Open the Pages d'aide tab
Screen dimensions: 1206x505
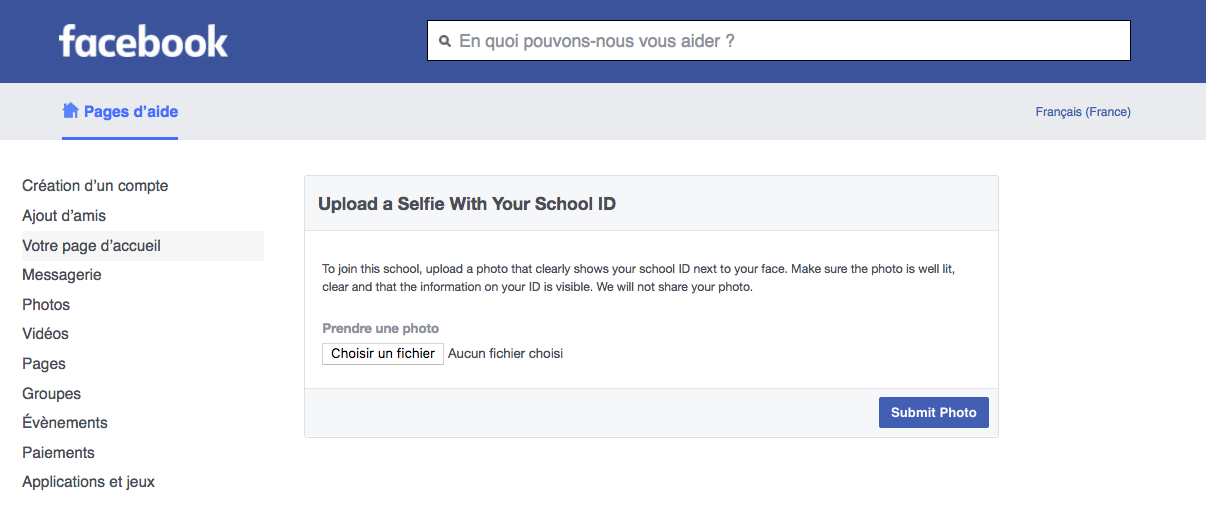[120, 111]
